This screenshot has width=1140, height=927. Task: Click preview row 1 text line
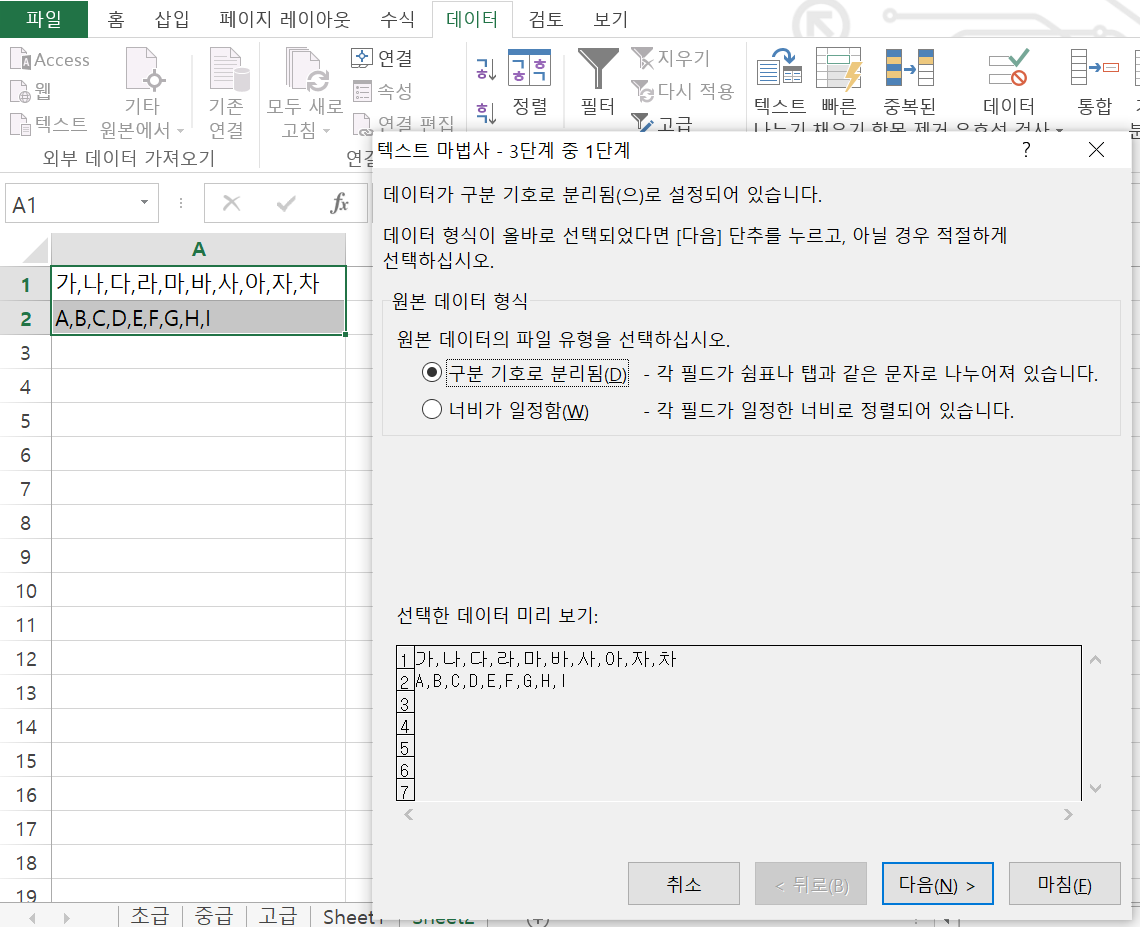coord(545,659)
